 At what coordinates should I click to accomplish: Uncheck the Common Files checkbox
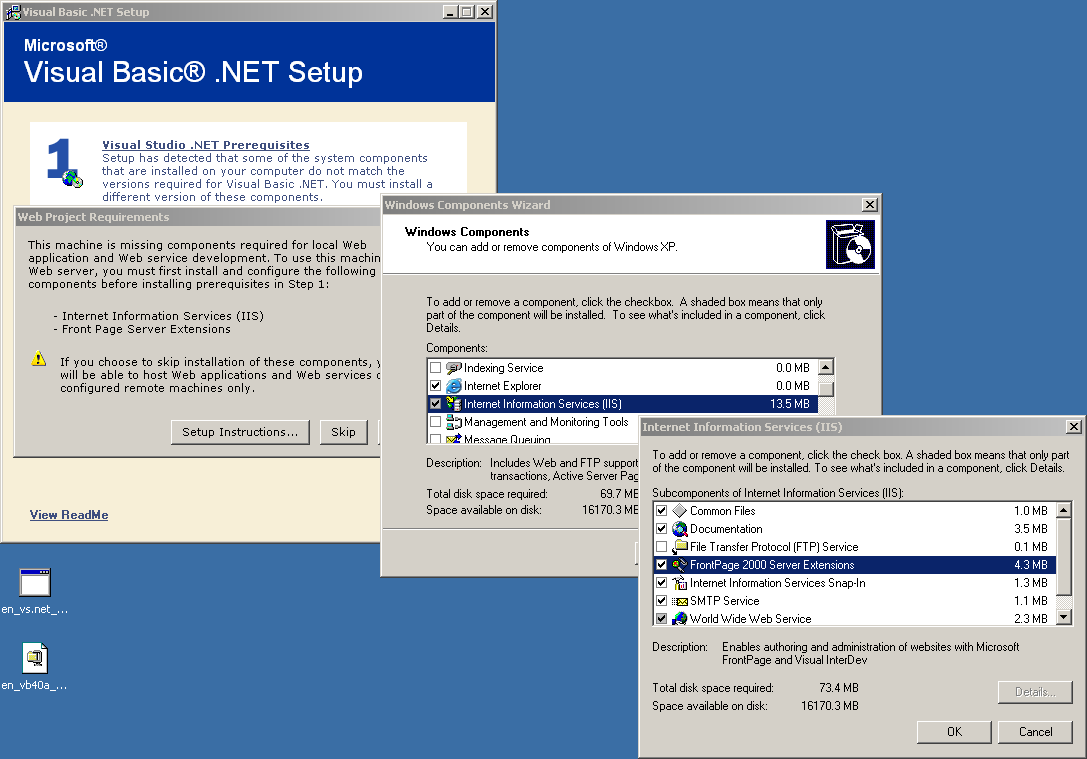(661, 511)
